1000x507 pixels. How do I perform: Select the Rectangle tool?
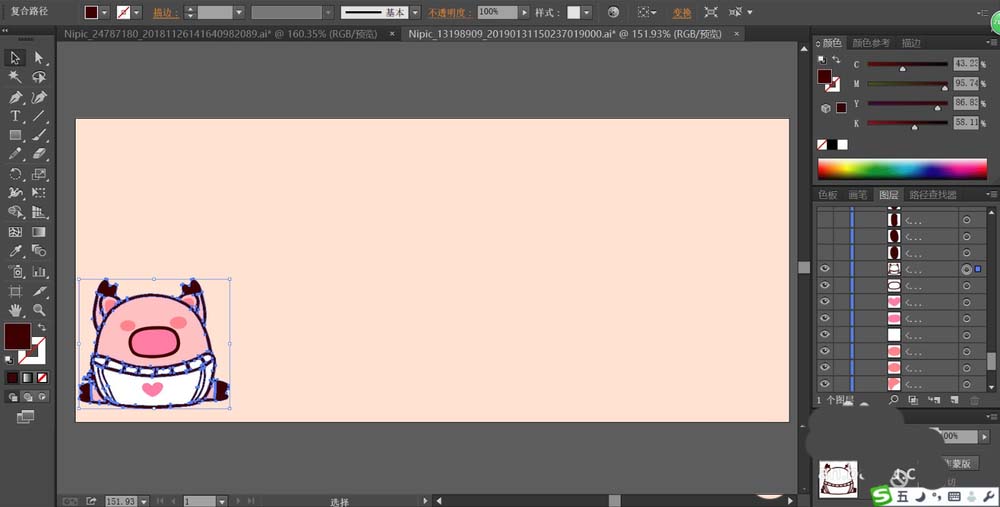pyautogui.click(x=15, y=135)
